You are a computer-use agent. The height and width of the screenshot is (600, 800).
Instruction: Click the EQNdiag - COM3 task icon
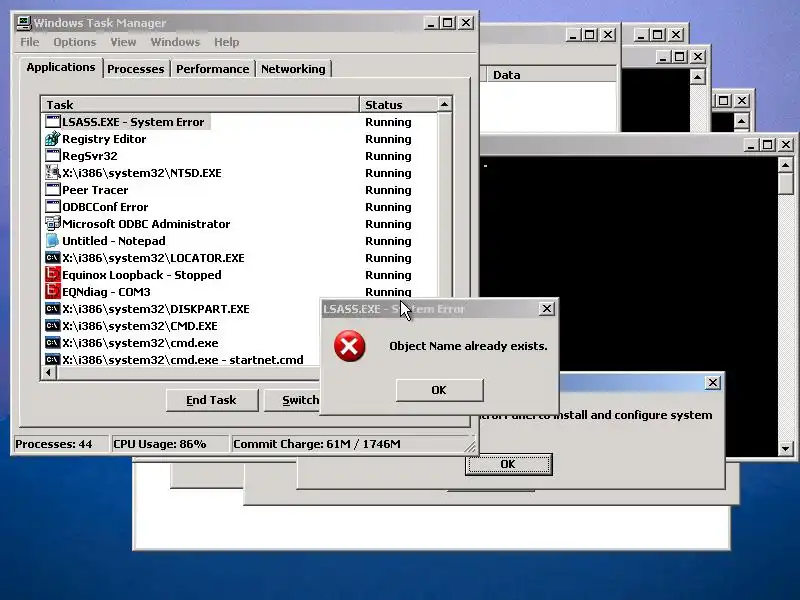point(53,292)
